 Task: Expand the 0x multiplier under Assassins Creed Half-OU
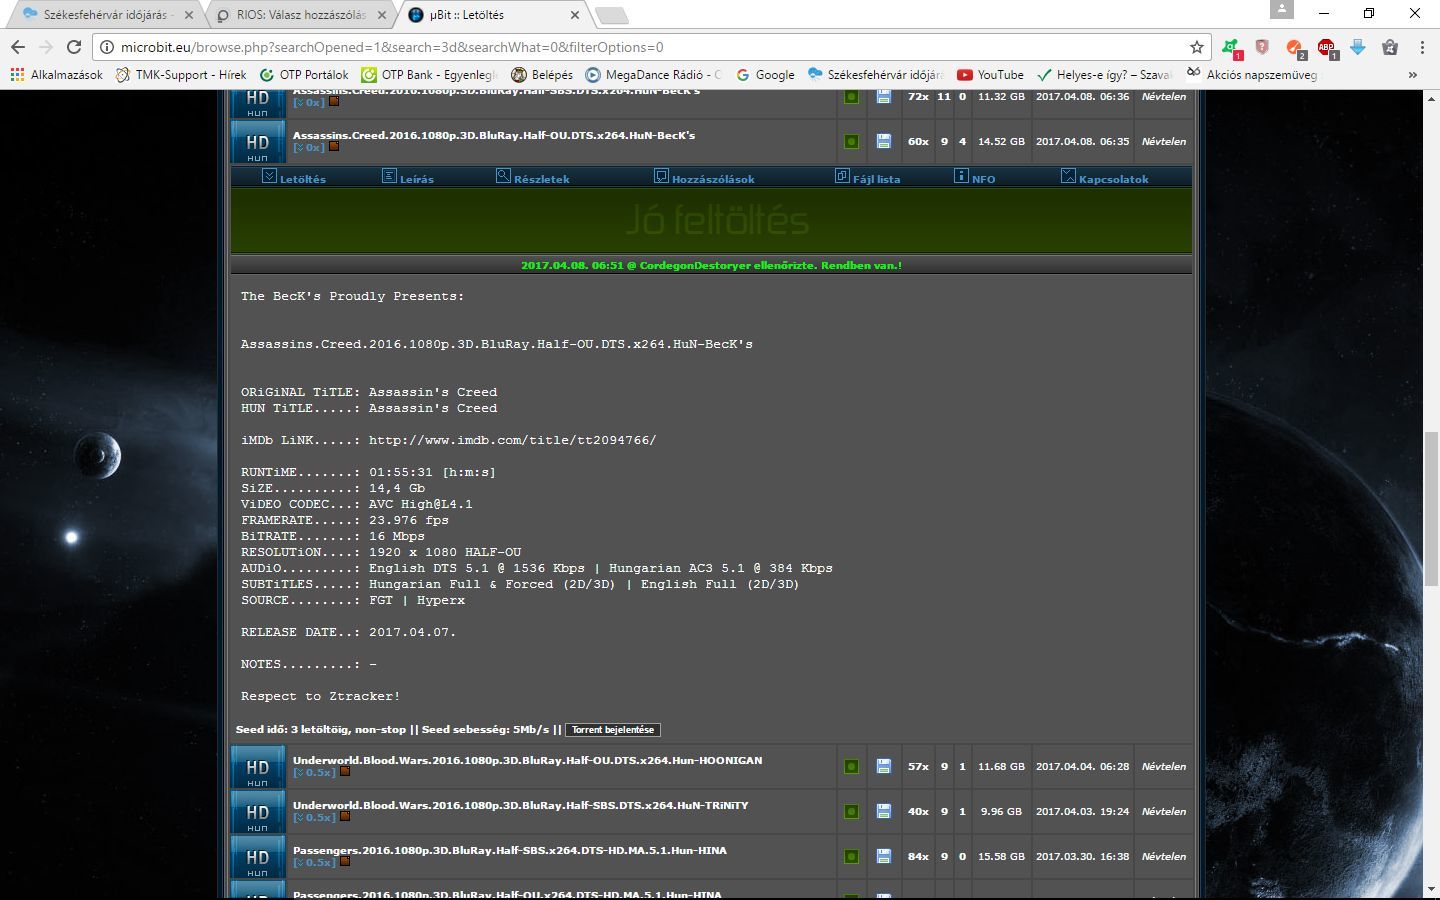pyautogui.click(x=309, y=148)
